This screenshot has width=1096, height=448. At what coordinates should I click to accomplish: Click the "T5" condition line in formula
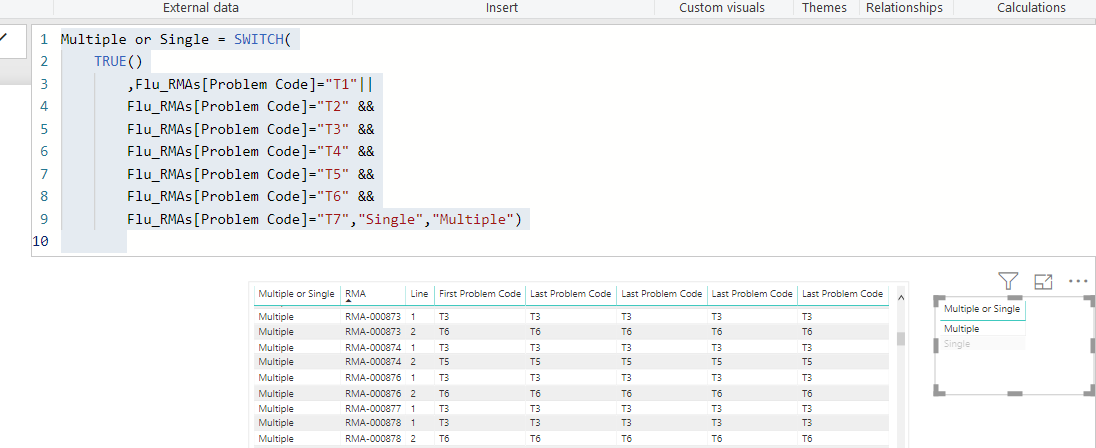[251, 174]
